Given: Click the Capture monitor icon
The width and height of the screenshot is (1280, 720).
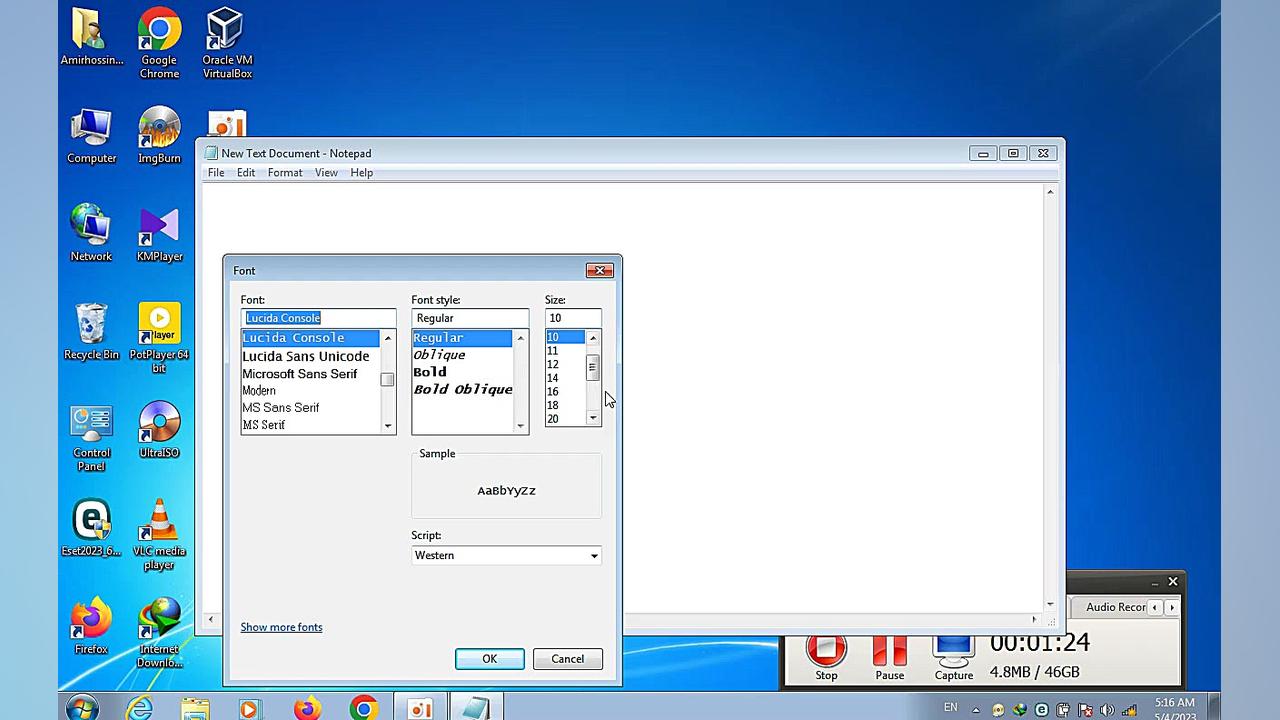Looking at the screenshot, I should 953,652.
